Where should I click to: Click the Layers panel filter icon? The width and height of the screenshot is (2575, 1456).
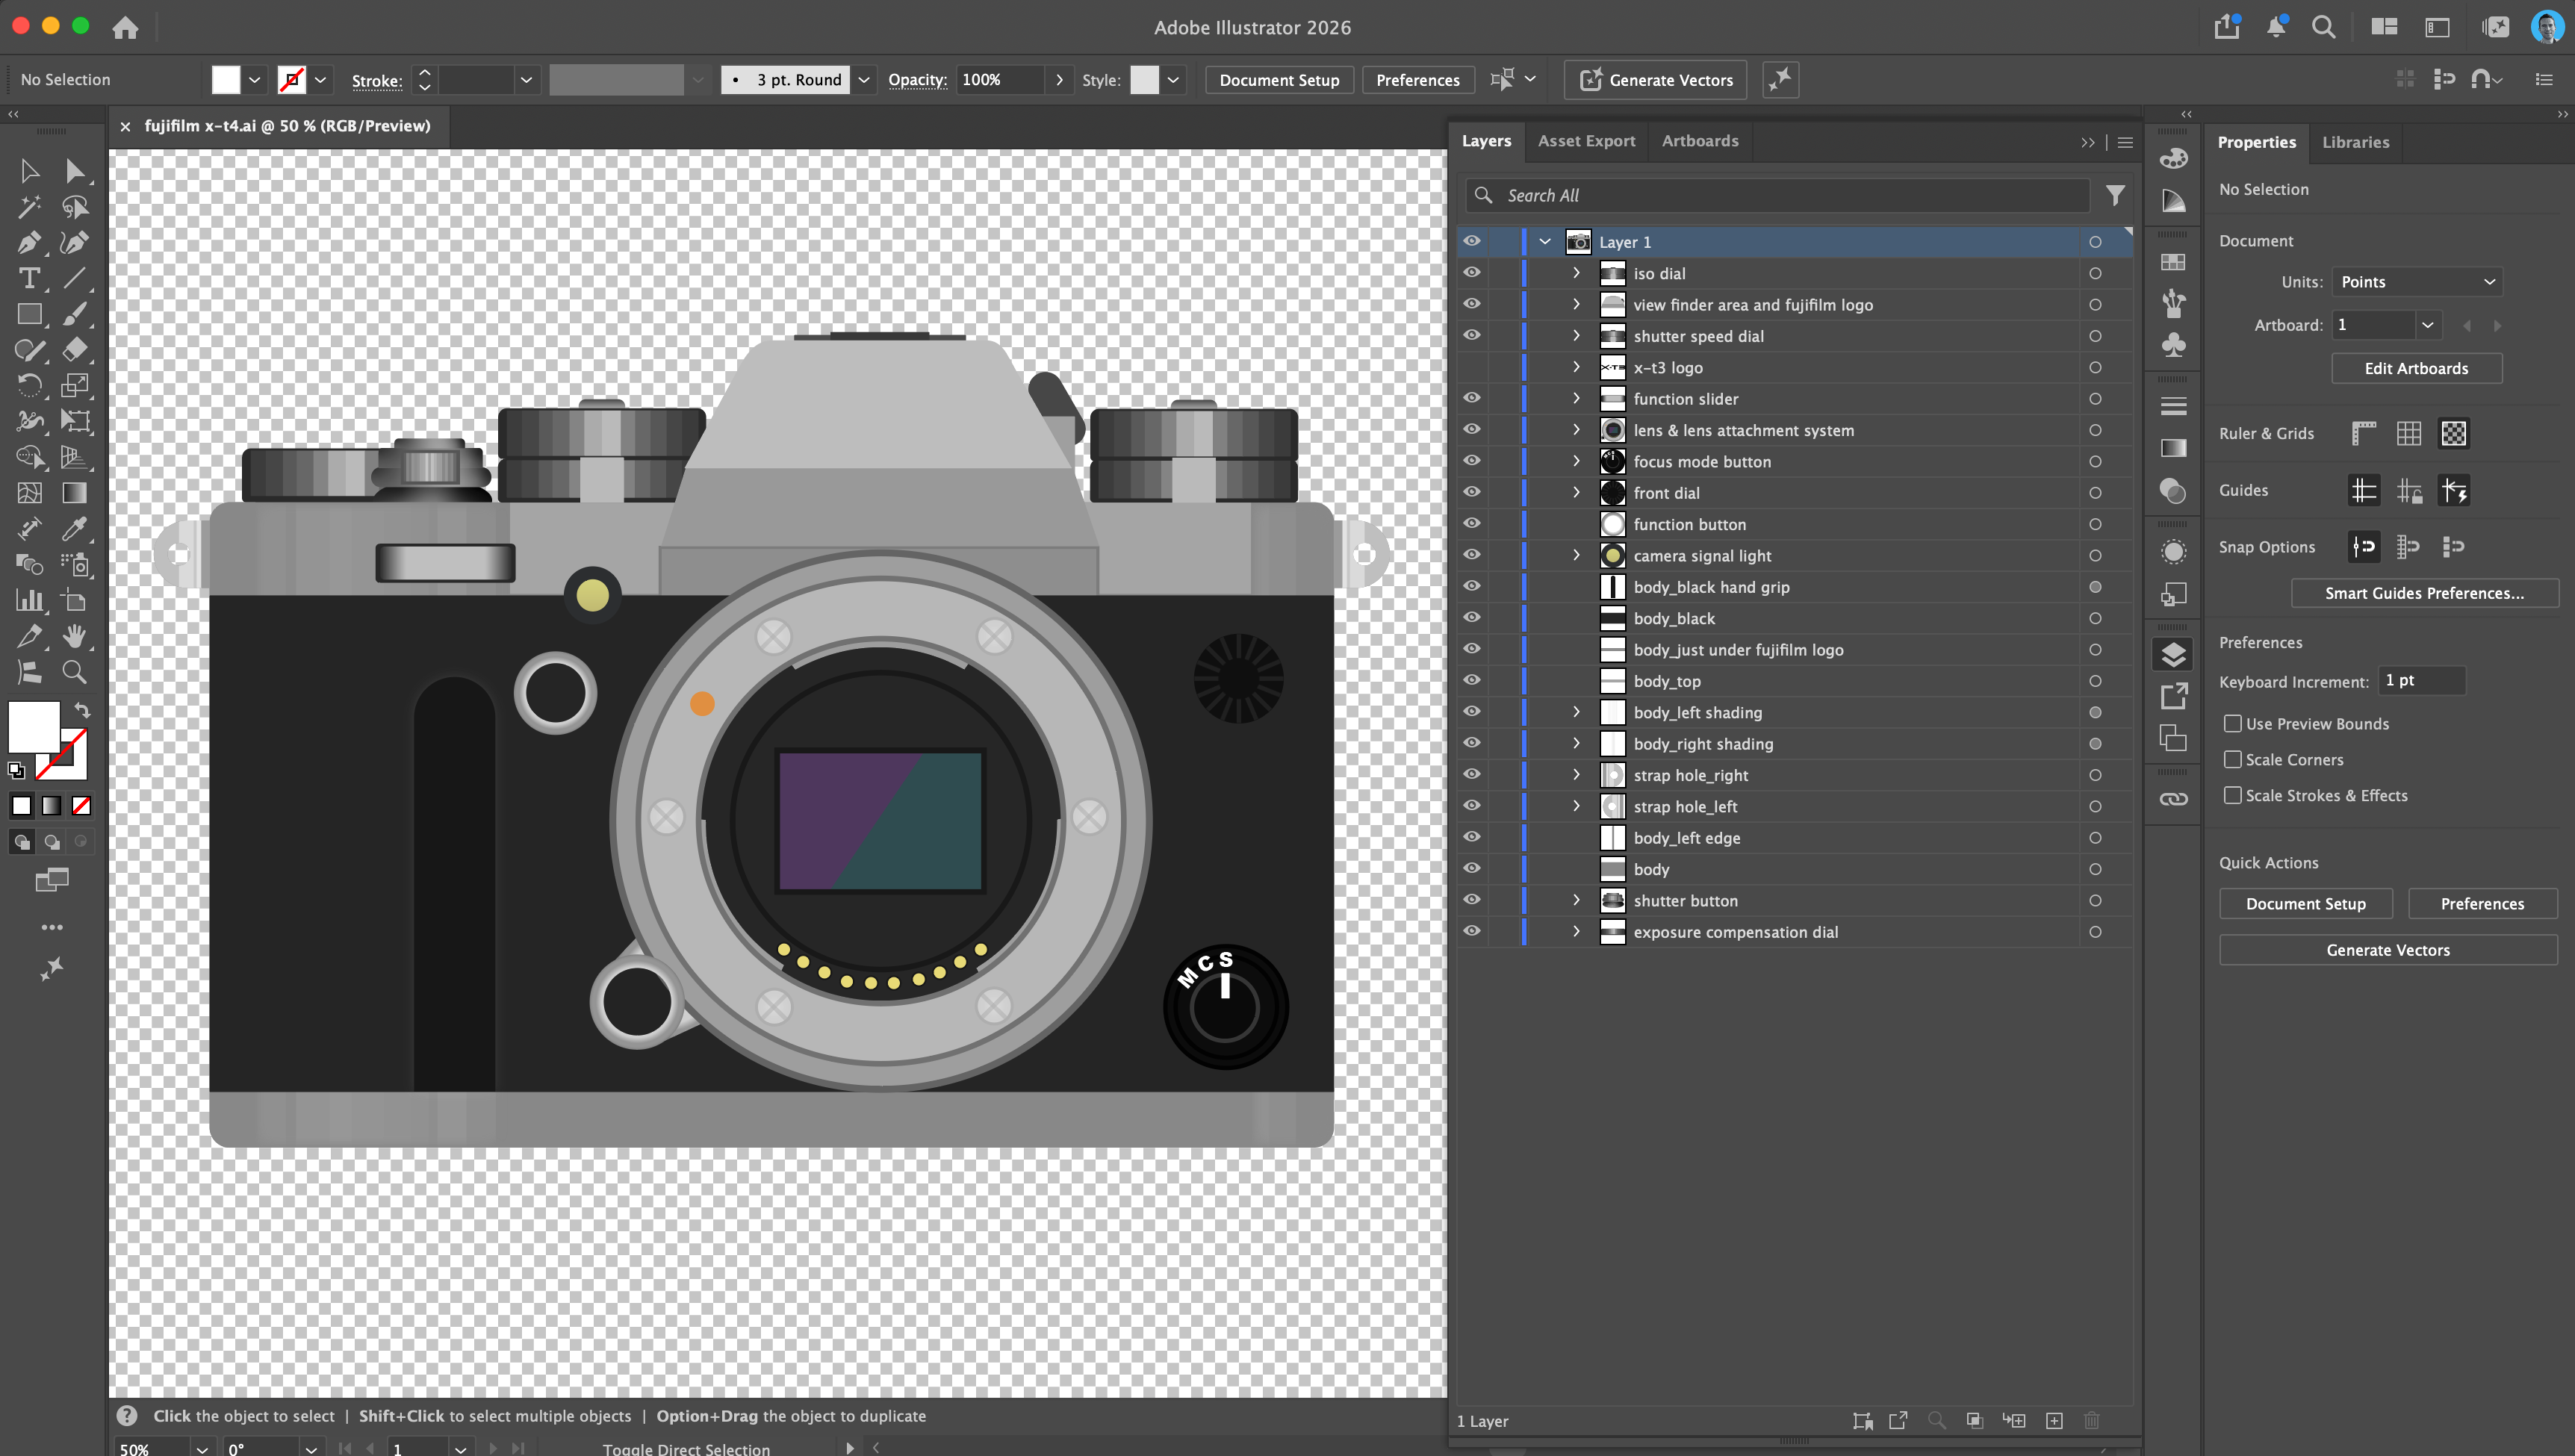(2115, 195)
